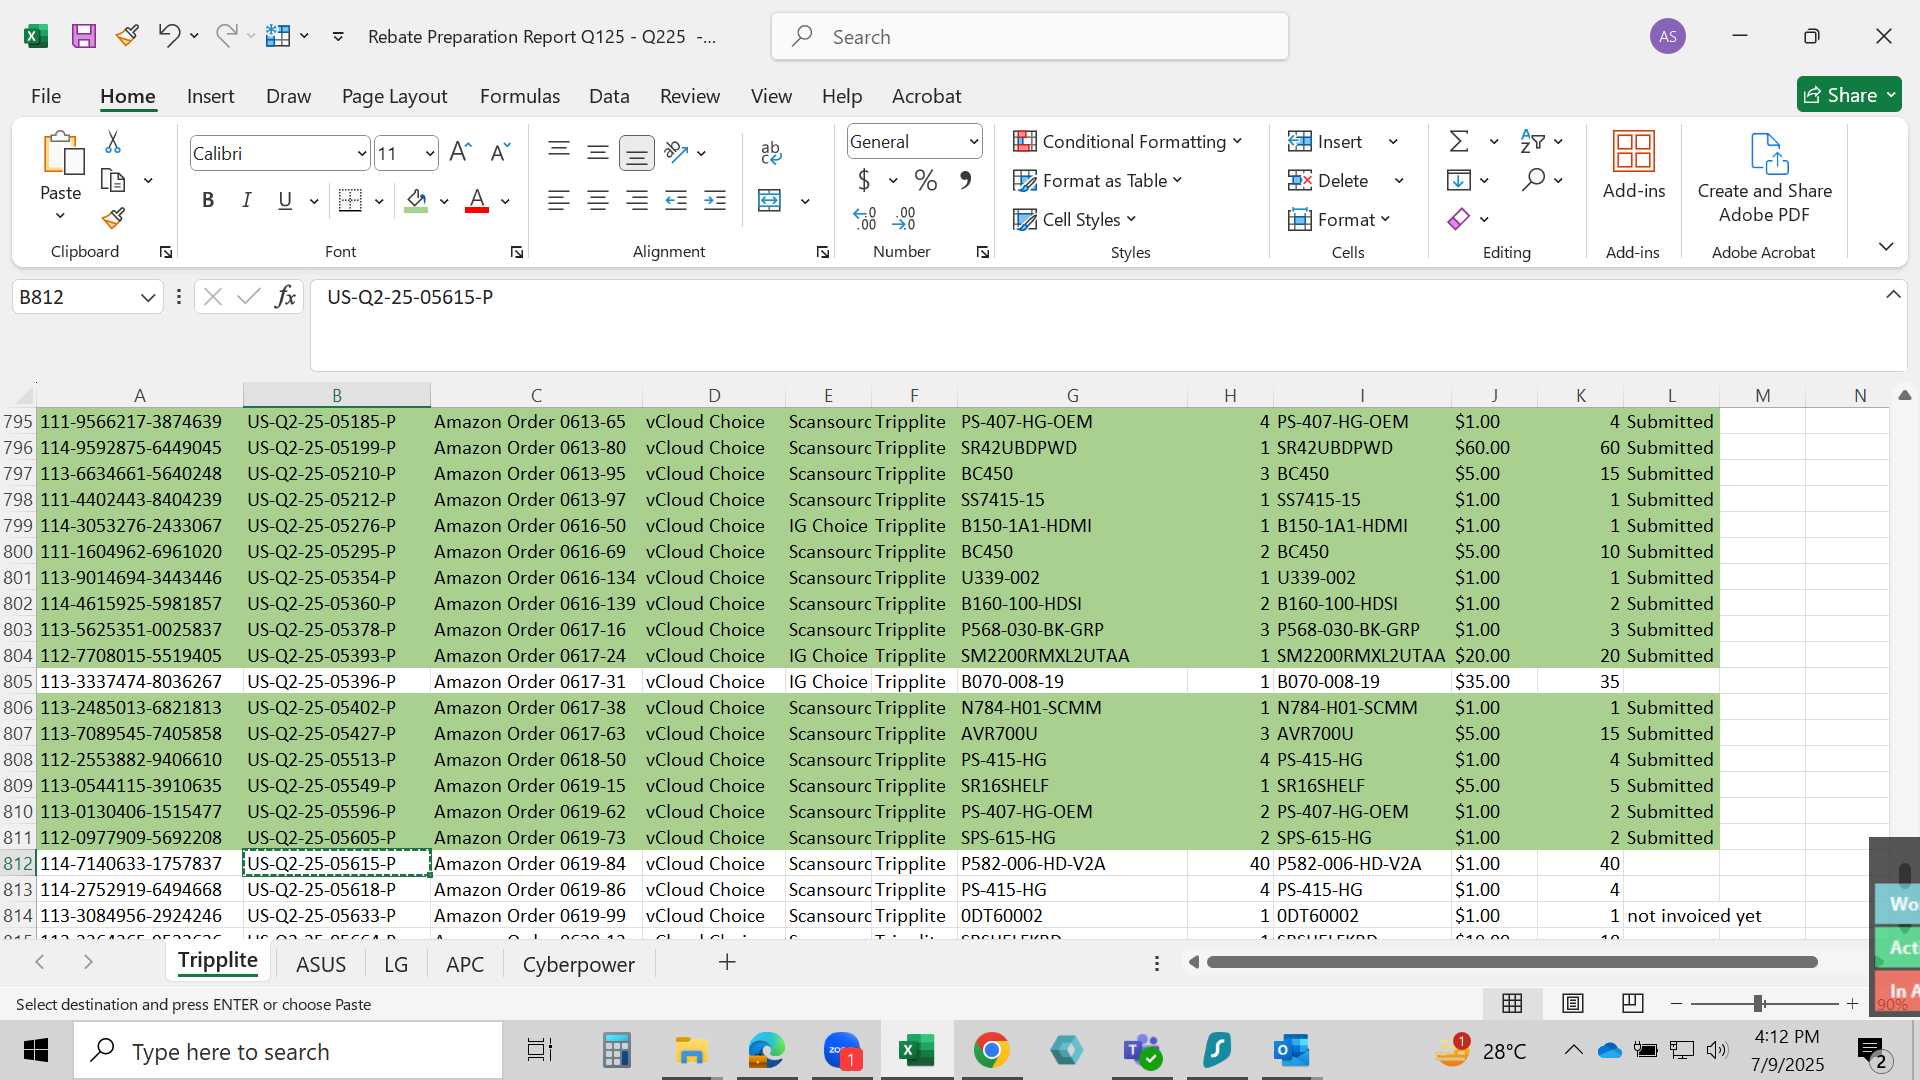The height and width of the screenshot is (1080, 1920).
Task: Click the Wrap Text icon
Action: [x=771, y=152]
